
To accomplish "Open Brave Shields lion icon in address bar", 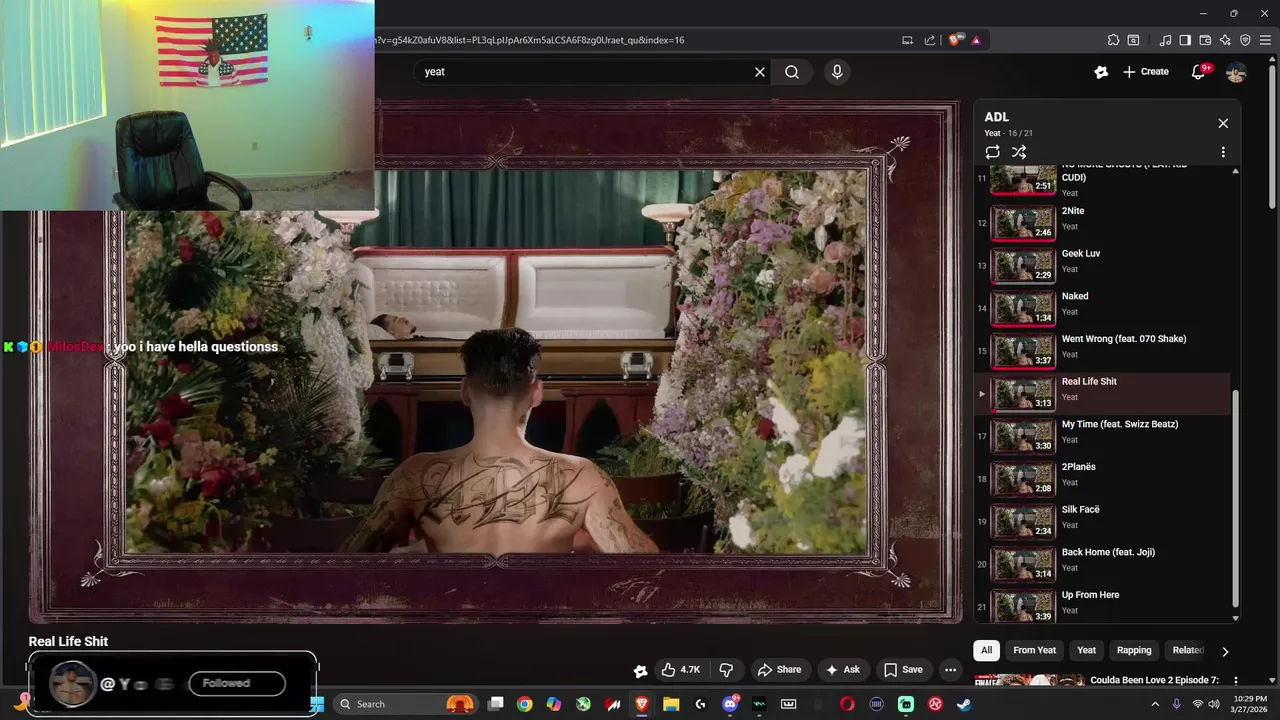I will (x=955, y=40).
